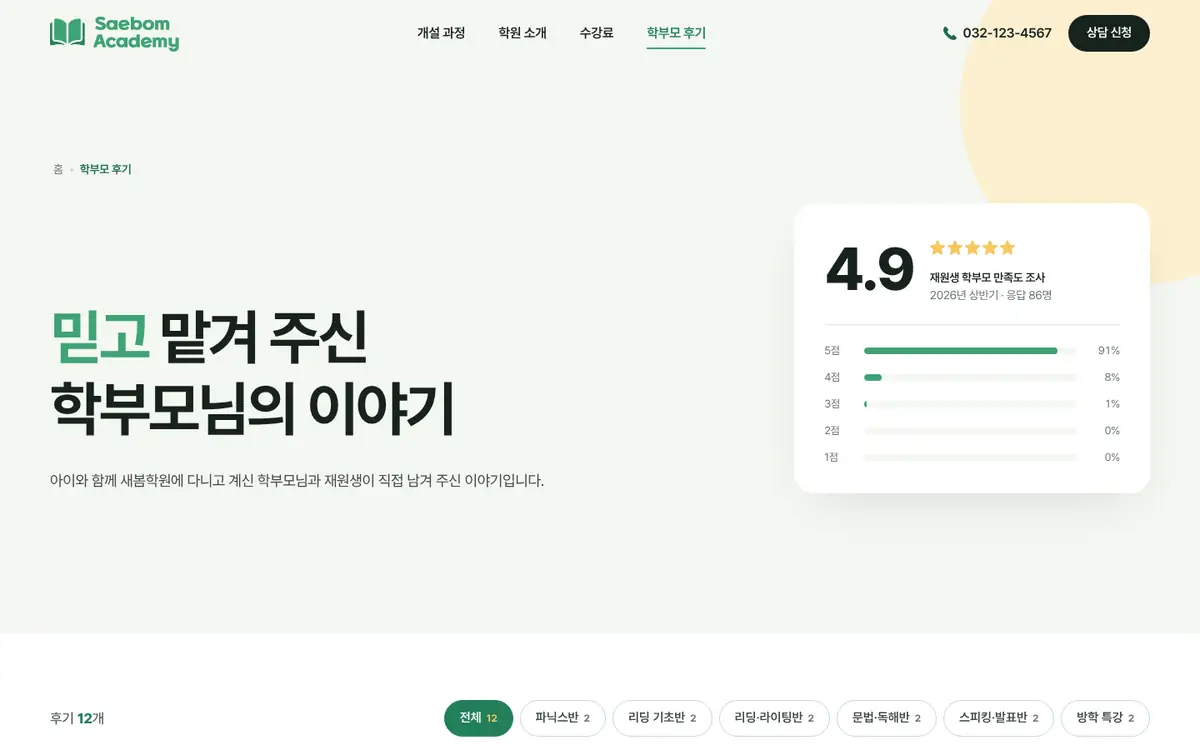The image size is (1200, 750).
Task: Click the paragraph starting 아이와 함께 새봄학원에
Action: pyautogui.click(x=297, y=481)
